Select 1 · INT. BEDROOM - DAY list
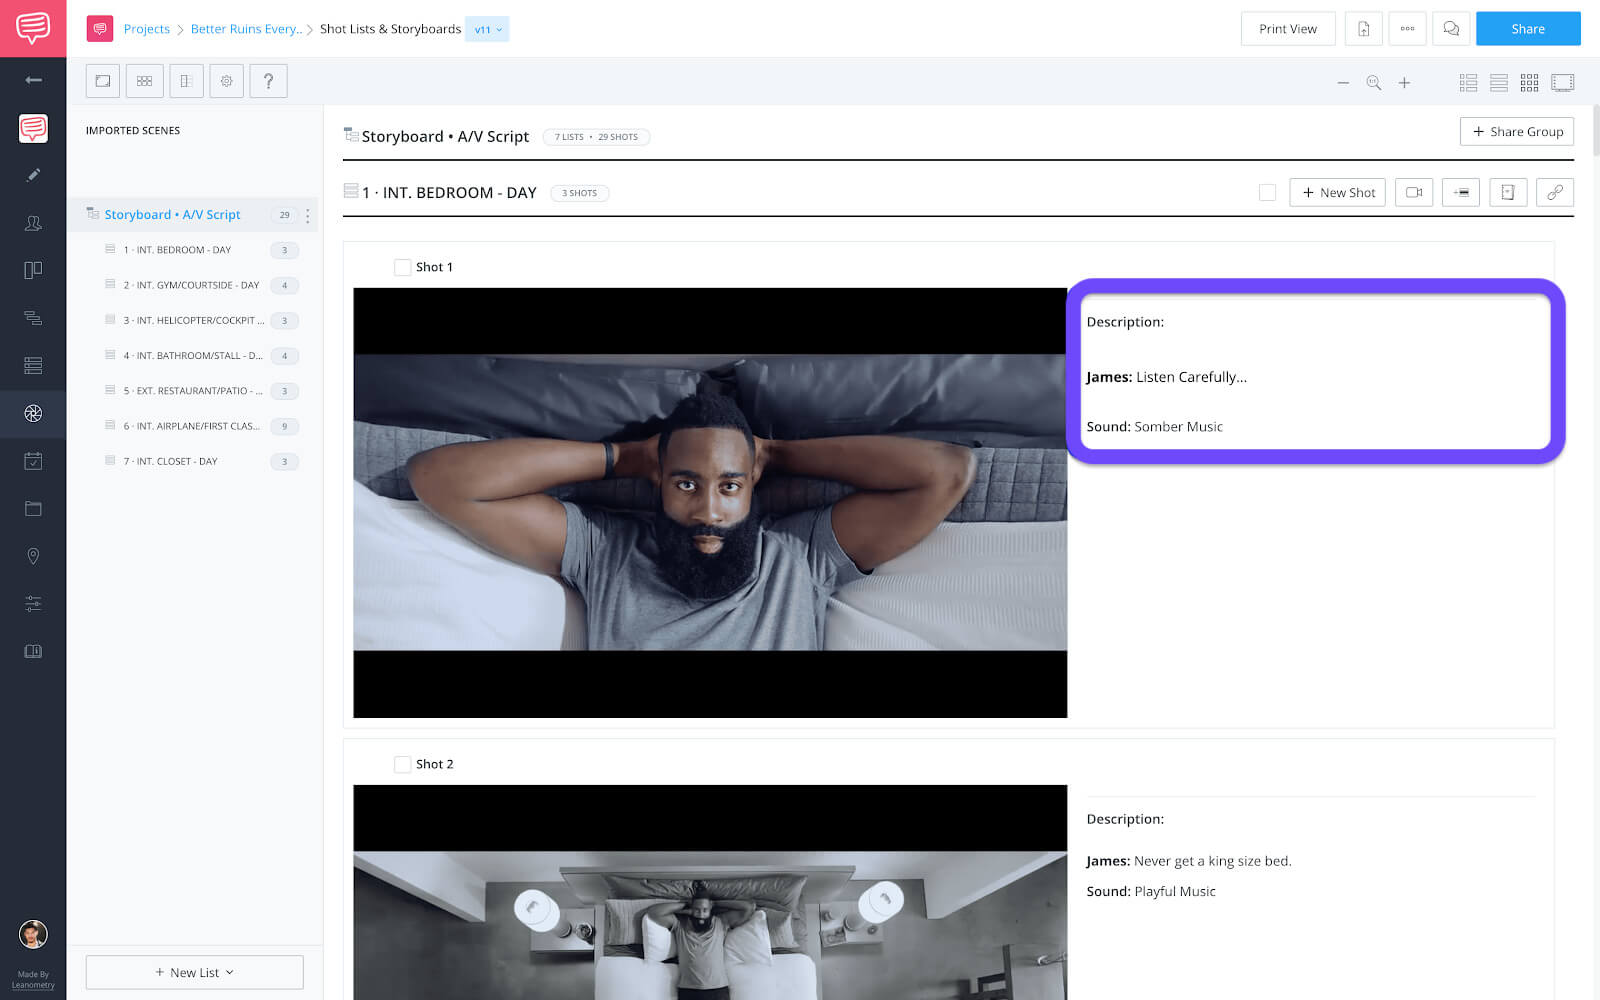1600x1000 pixels. [194, 250]
